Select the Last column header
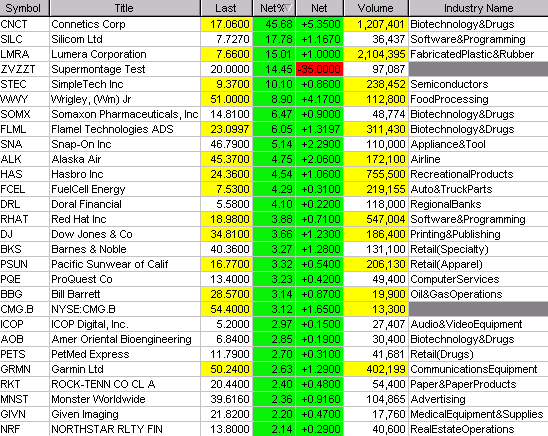 [226, 8]
